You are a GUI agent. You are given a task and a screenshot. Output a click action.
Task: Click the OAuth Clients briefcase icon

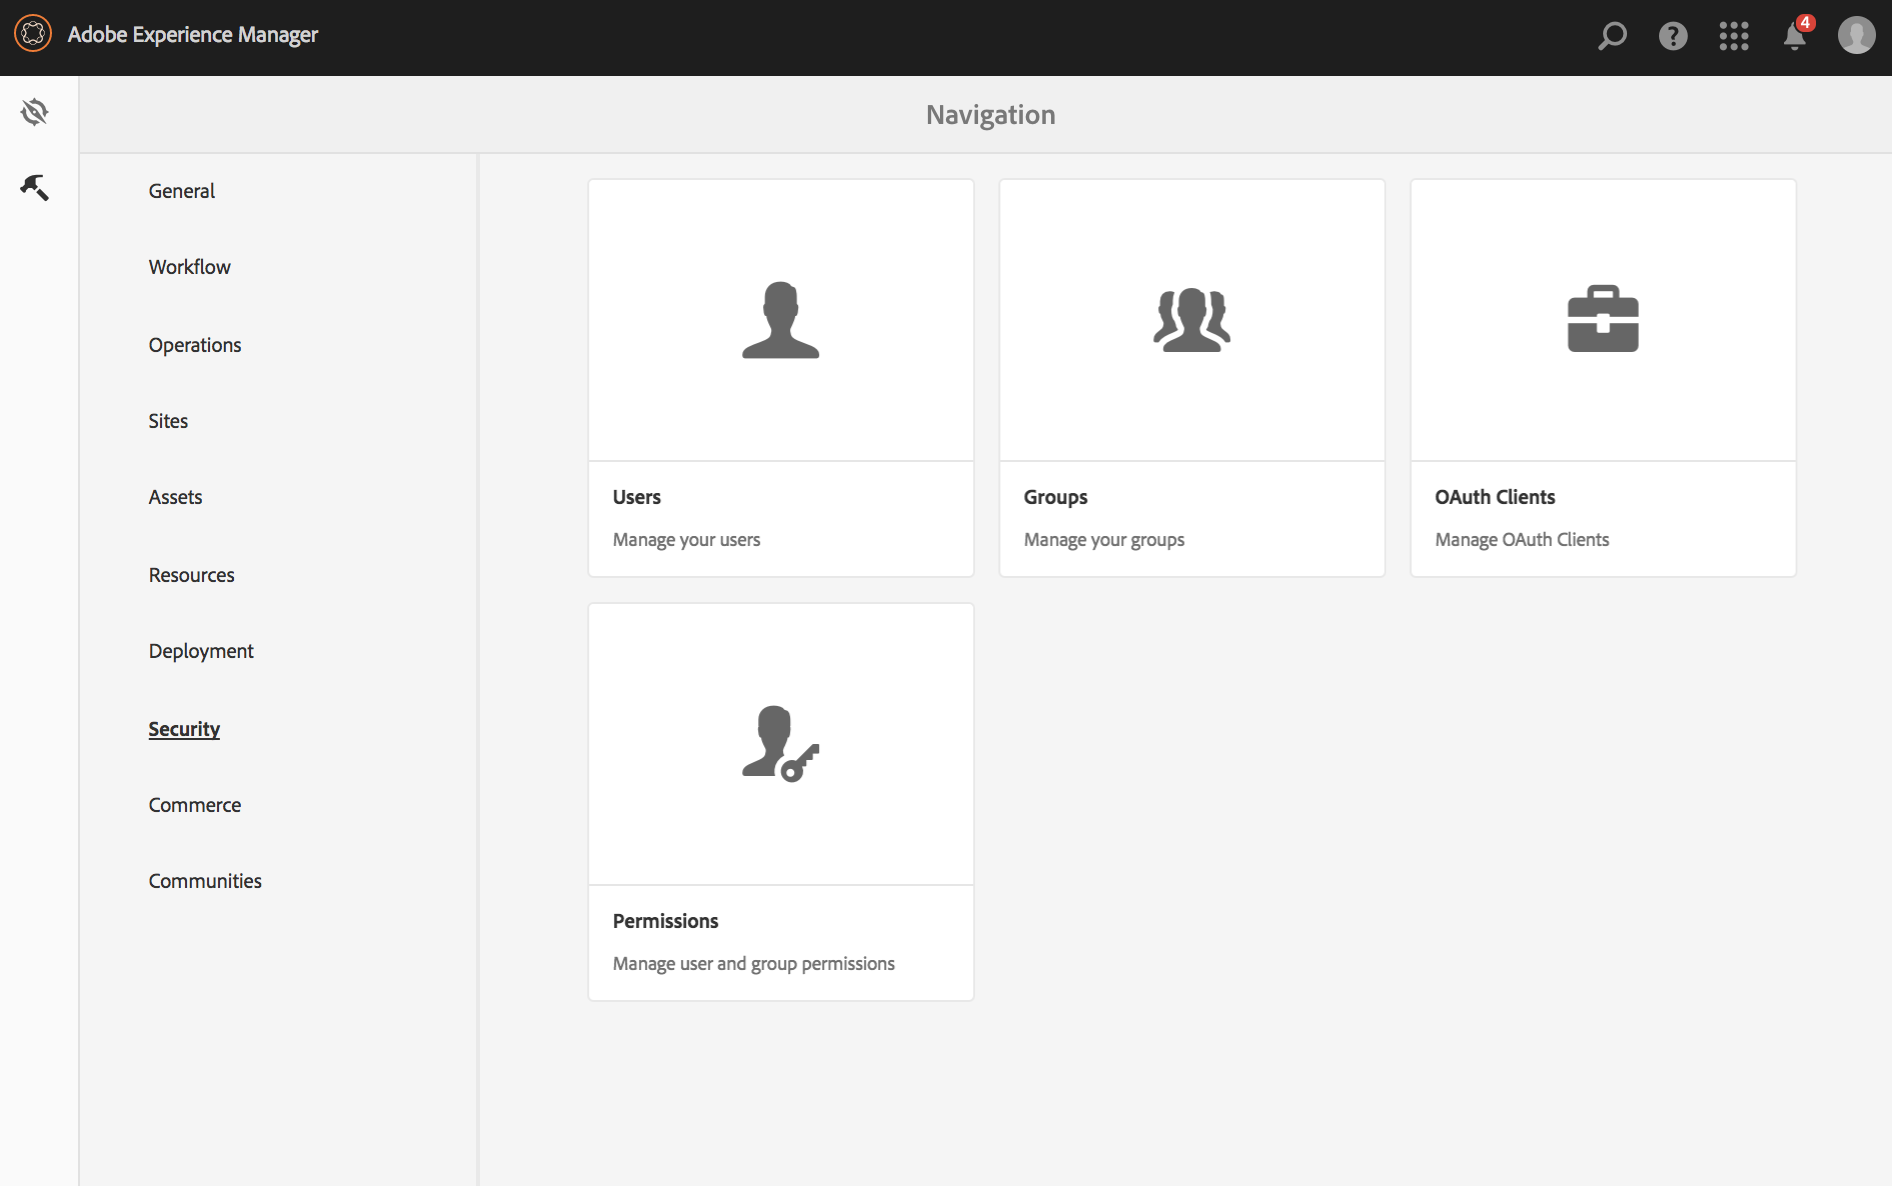pyautogui.click(x=1603, y=319)
